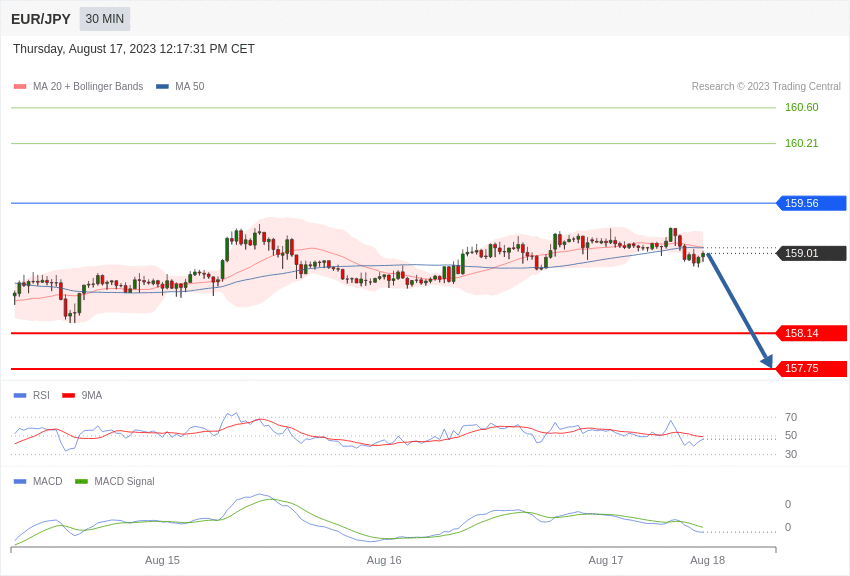Click the 30 MIN timeframe button
The height and width of the screenshot is (576, 850).
click(105, 19)
